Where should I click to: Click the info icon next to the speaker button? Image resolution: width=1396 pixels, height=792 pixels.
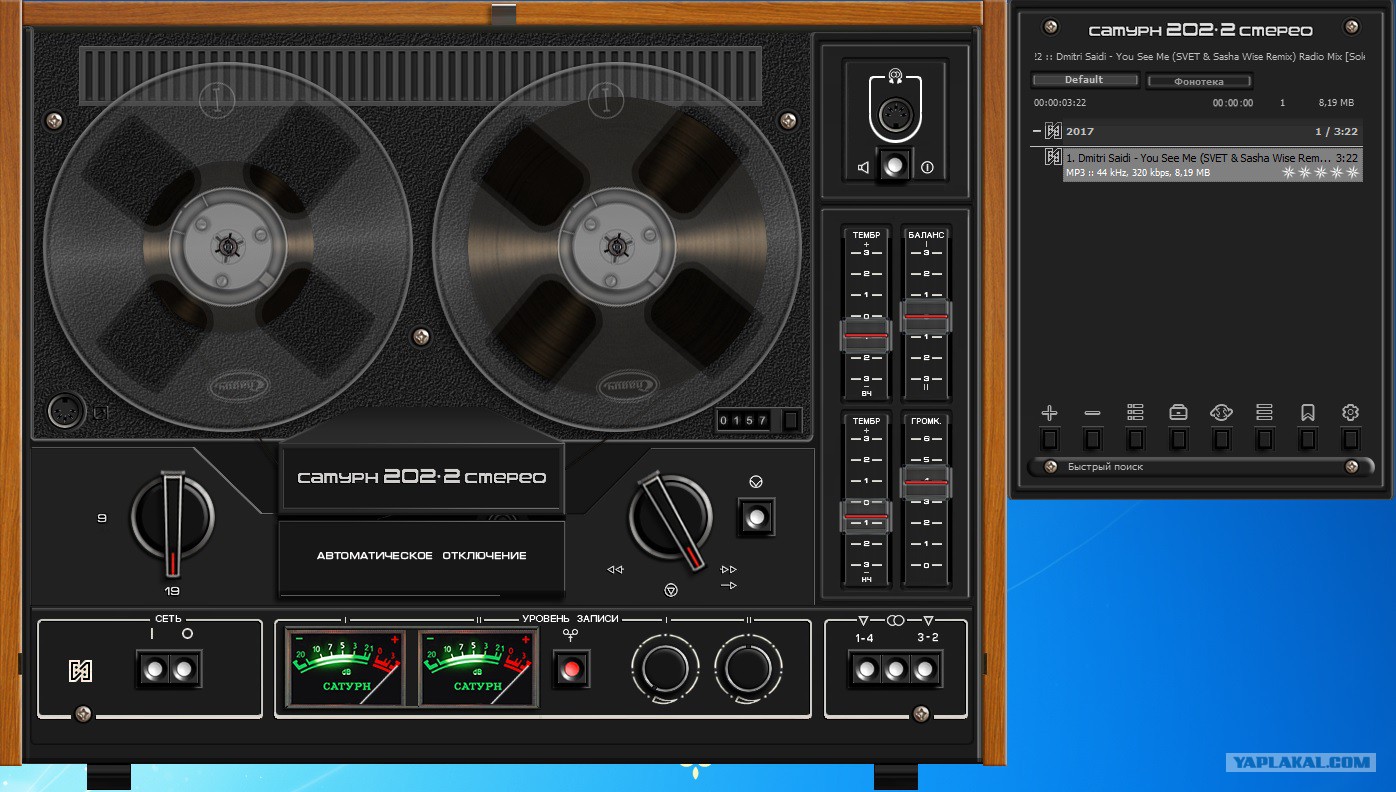pos(927,167)
